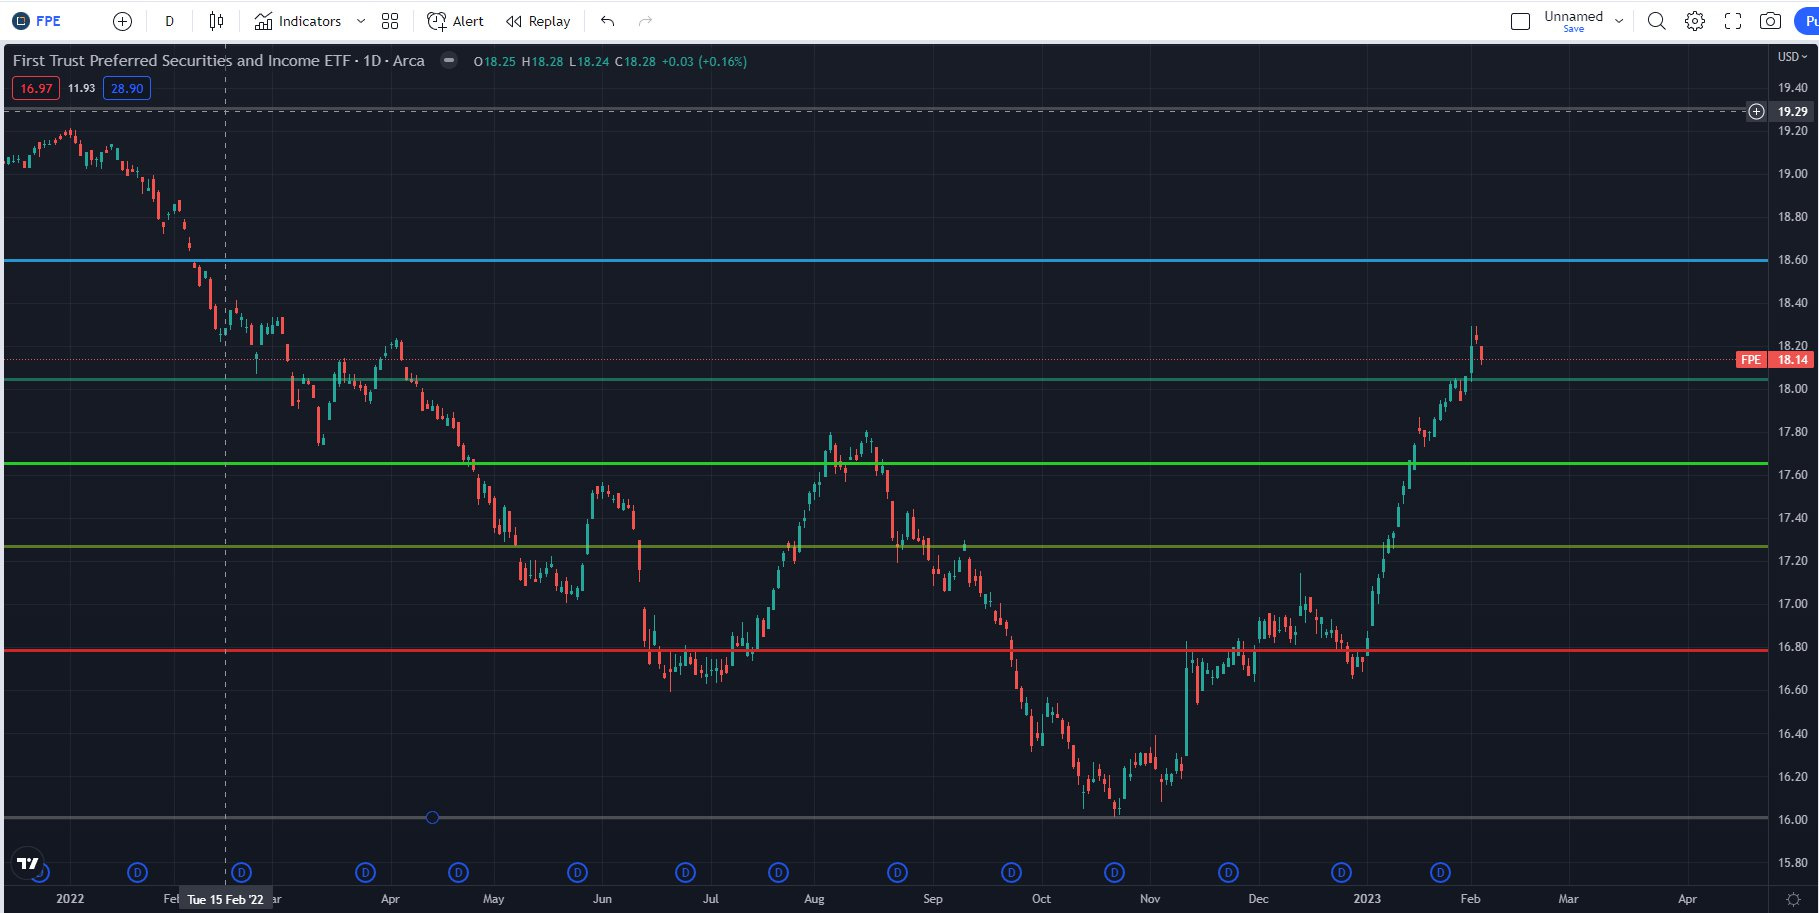Click the circular handle on the gray 16.00 line
1819x913 pixels.
pos(432,817)
